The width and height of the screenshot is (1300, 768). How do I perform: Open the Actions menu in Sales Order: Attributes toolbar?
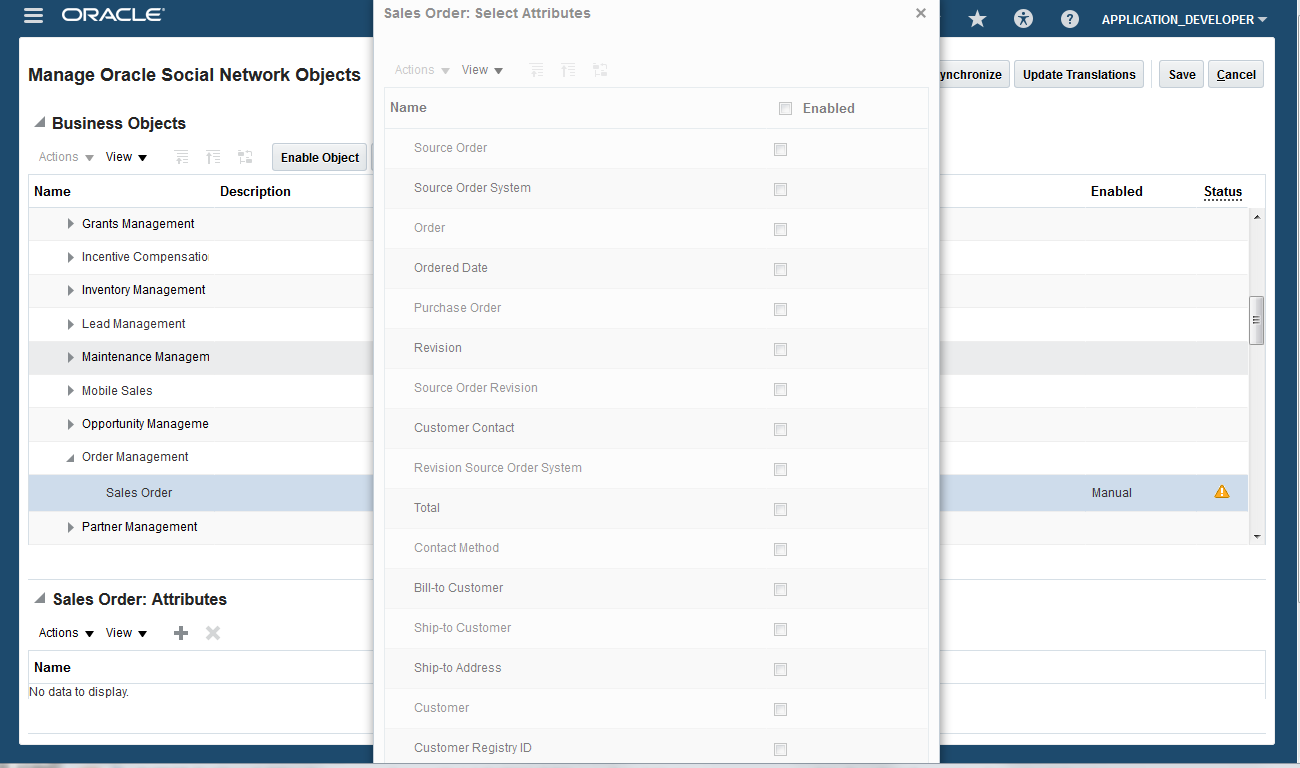click(x=66, y=633)
